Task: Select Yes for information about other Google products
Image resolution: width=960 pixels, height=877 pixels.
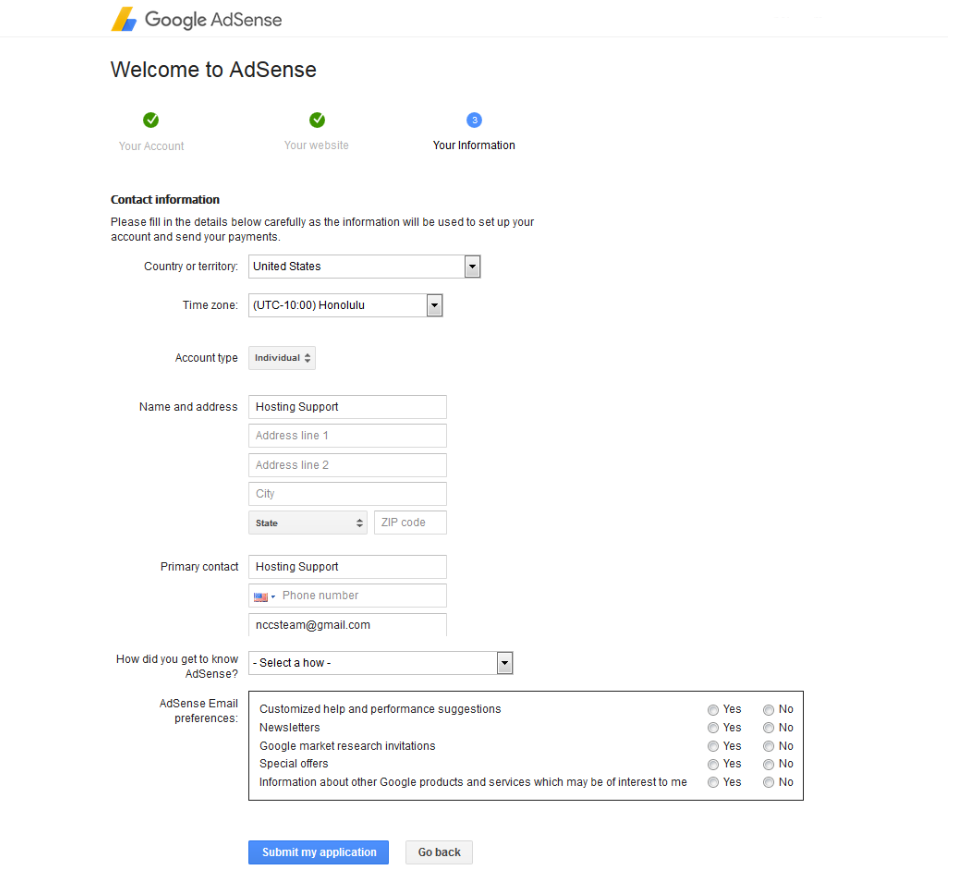Action: pos(713,783)
